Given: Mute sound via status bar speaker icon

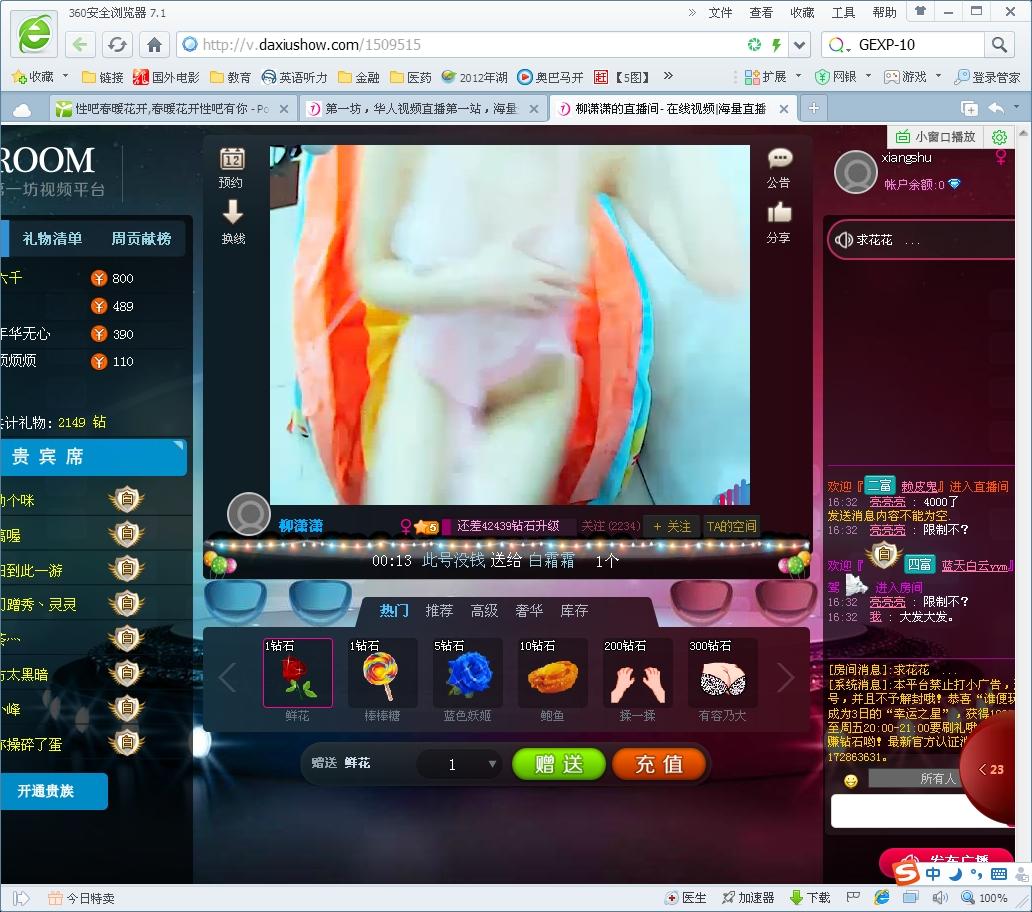Looking at the screenshot, I should click(940, 898).
